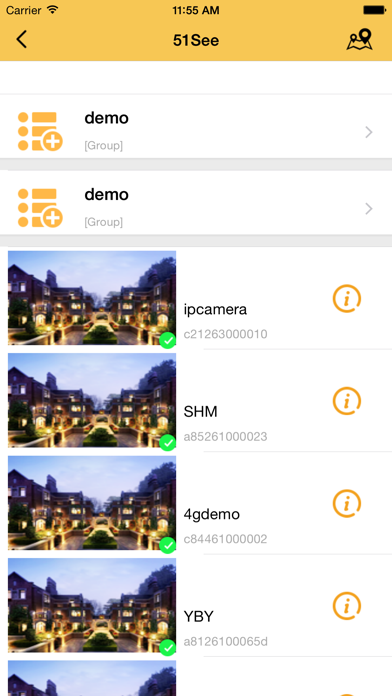Open the map location icon
The height and width of the screenshot is (696, 392).
pos(359,40)
